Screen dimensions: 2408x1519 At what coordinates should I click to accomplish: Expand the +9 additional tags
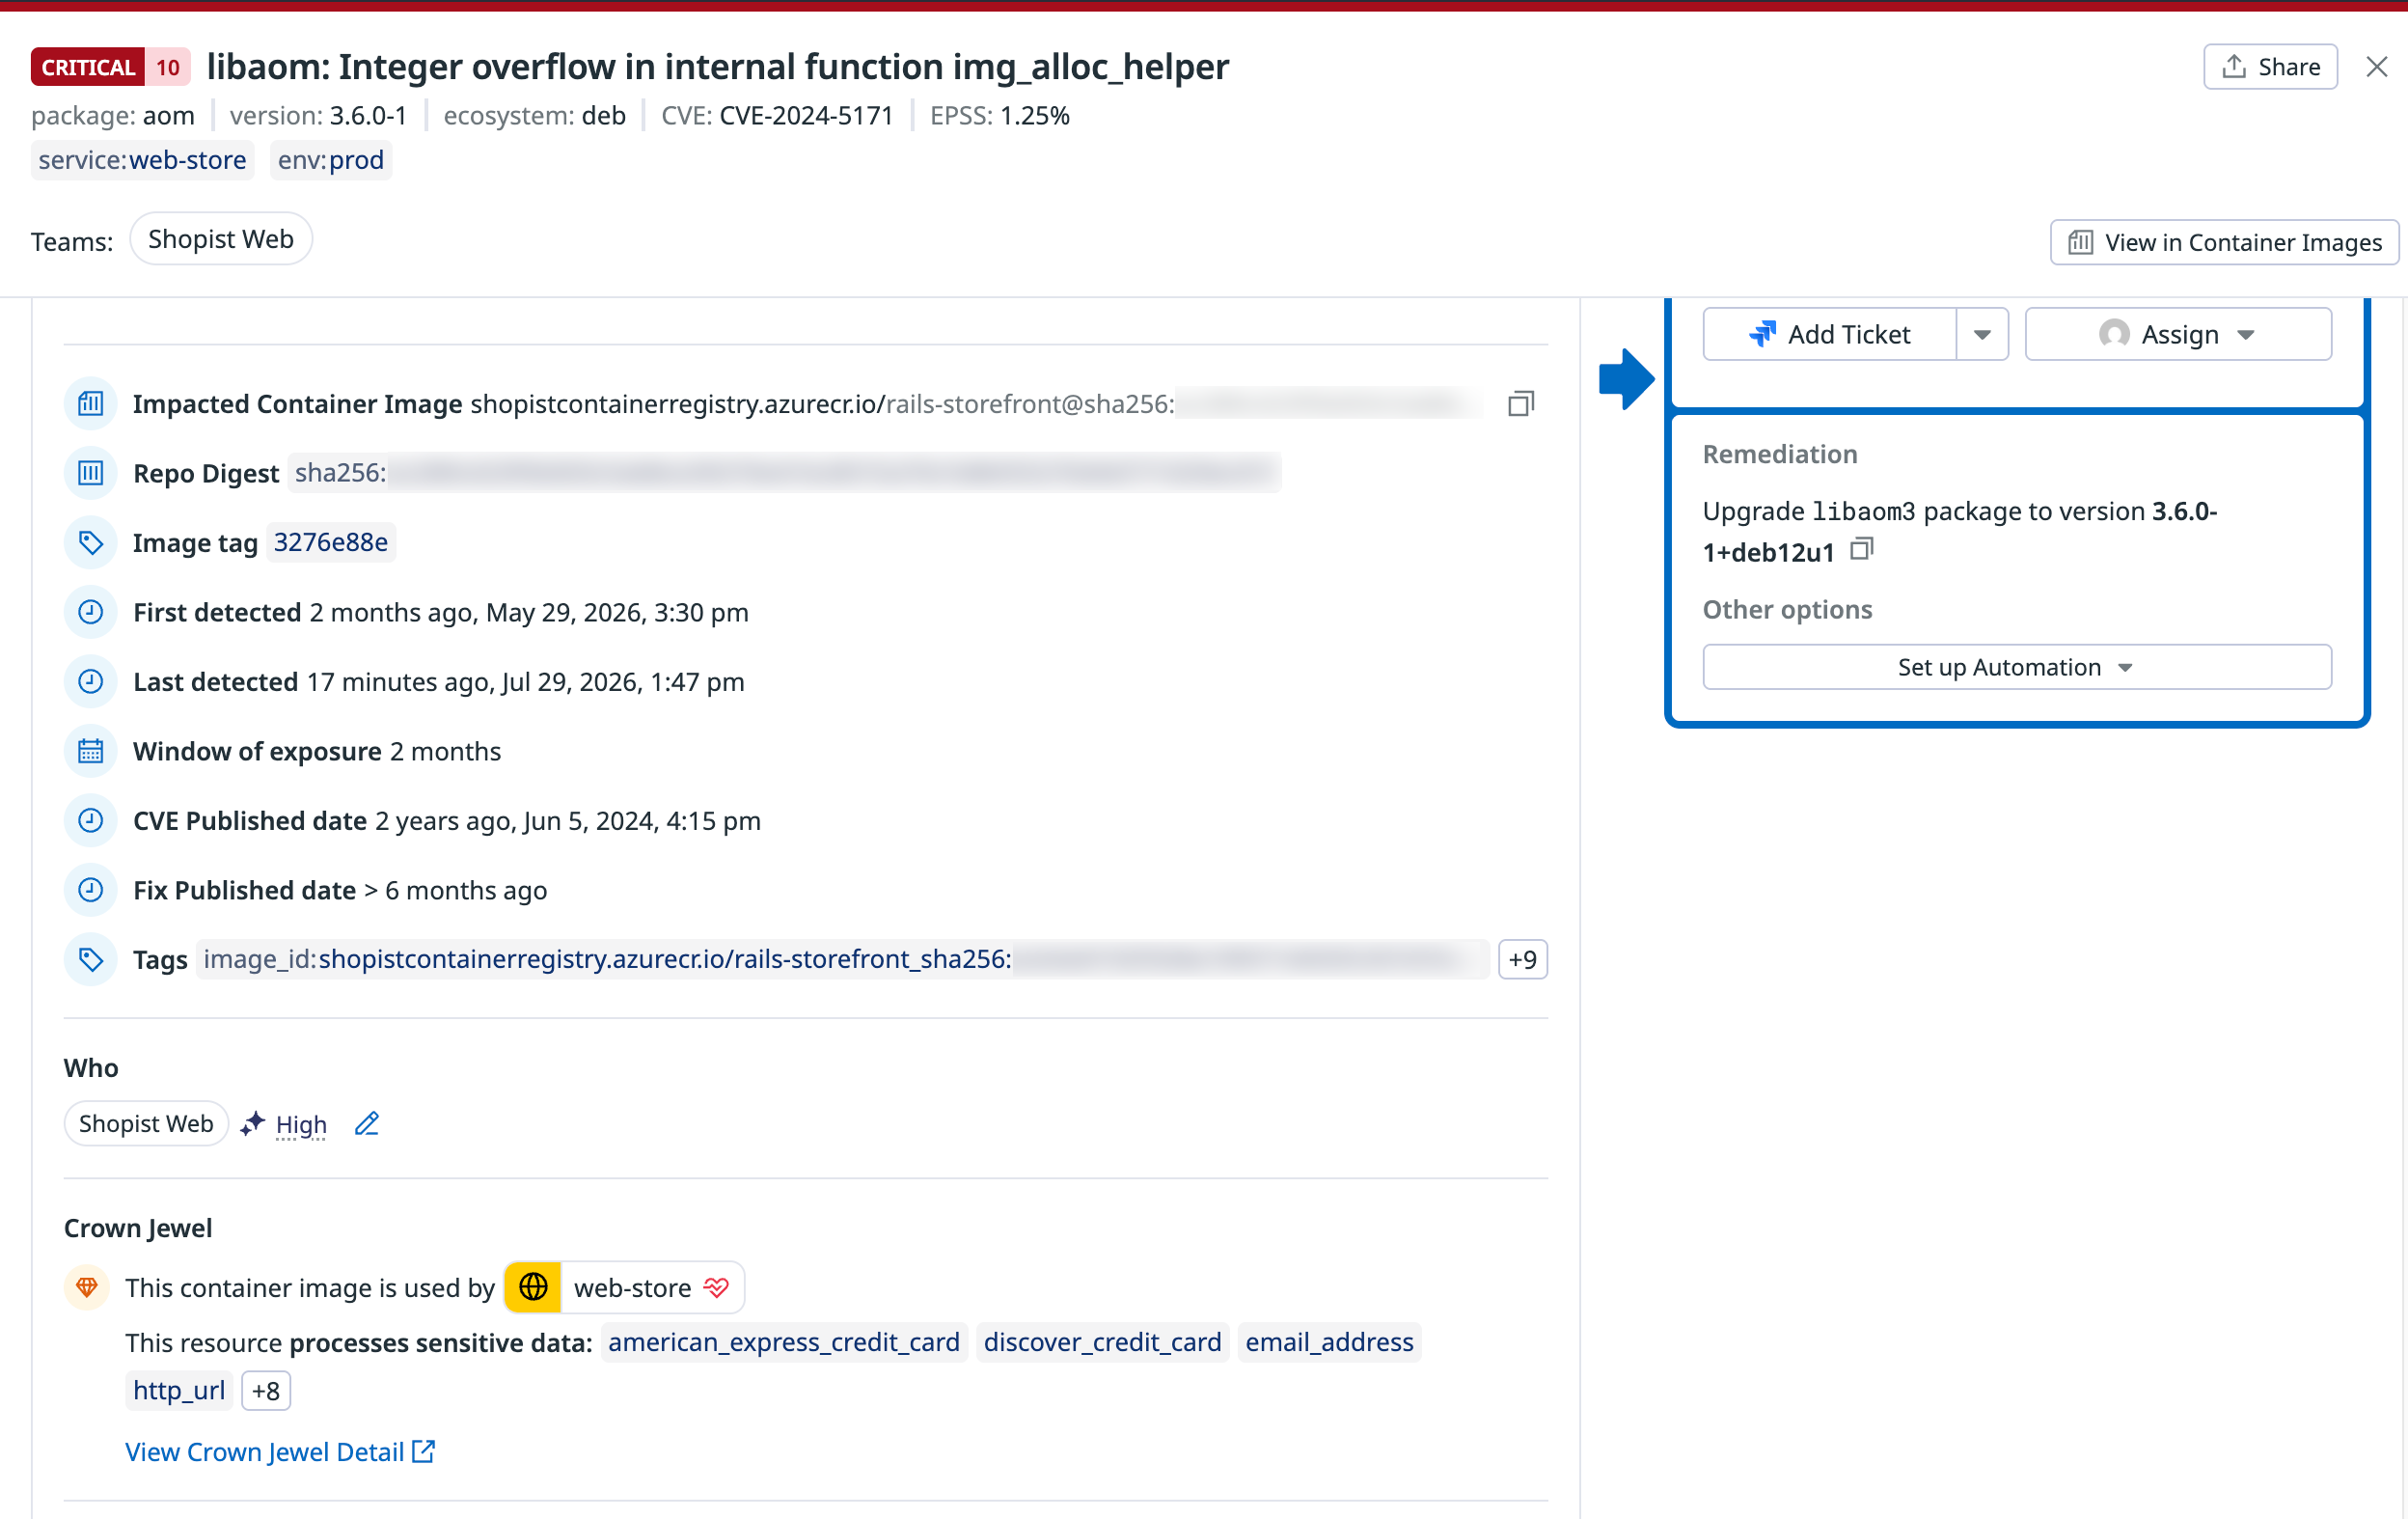click(1522, 960)
